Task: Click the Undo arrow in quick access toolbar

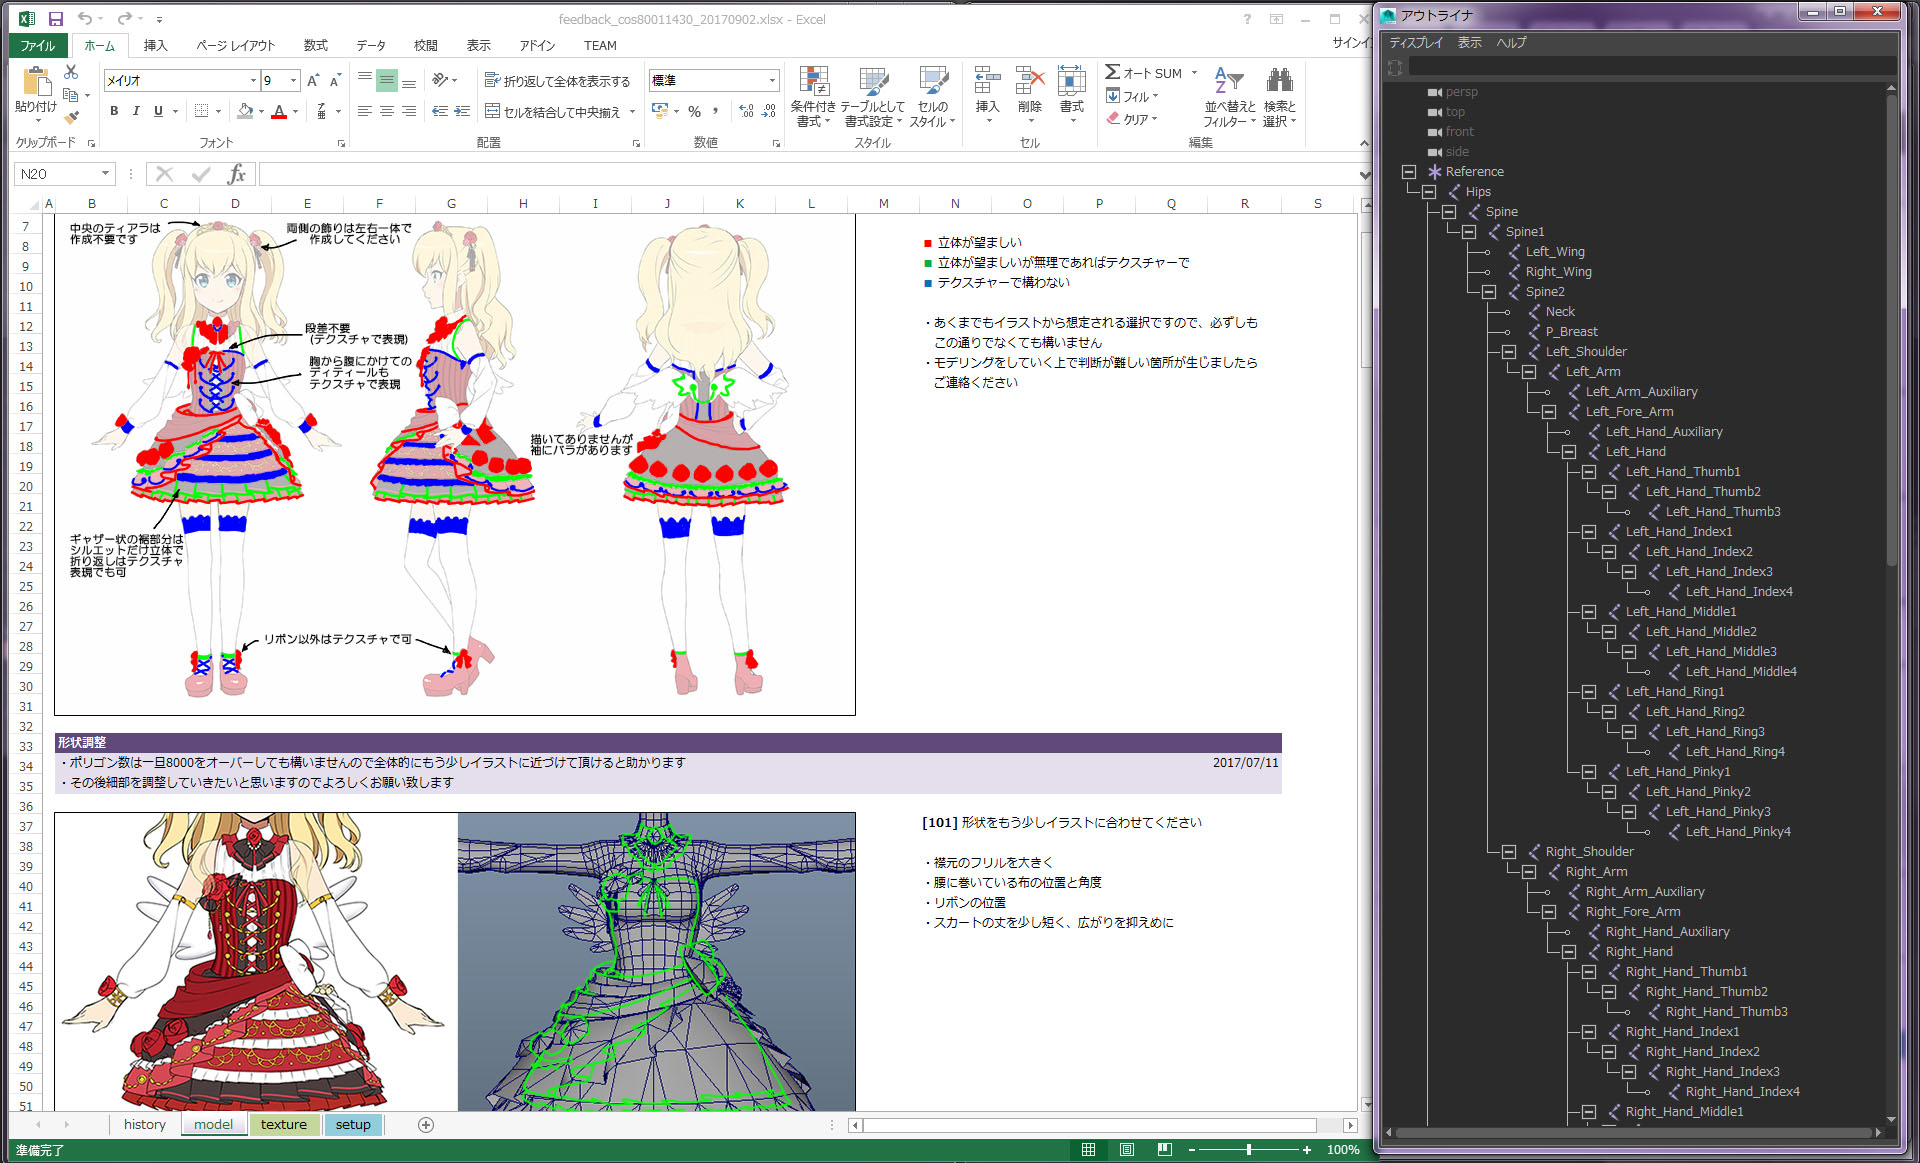Action: click(85, 18)
